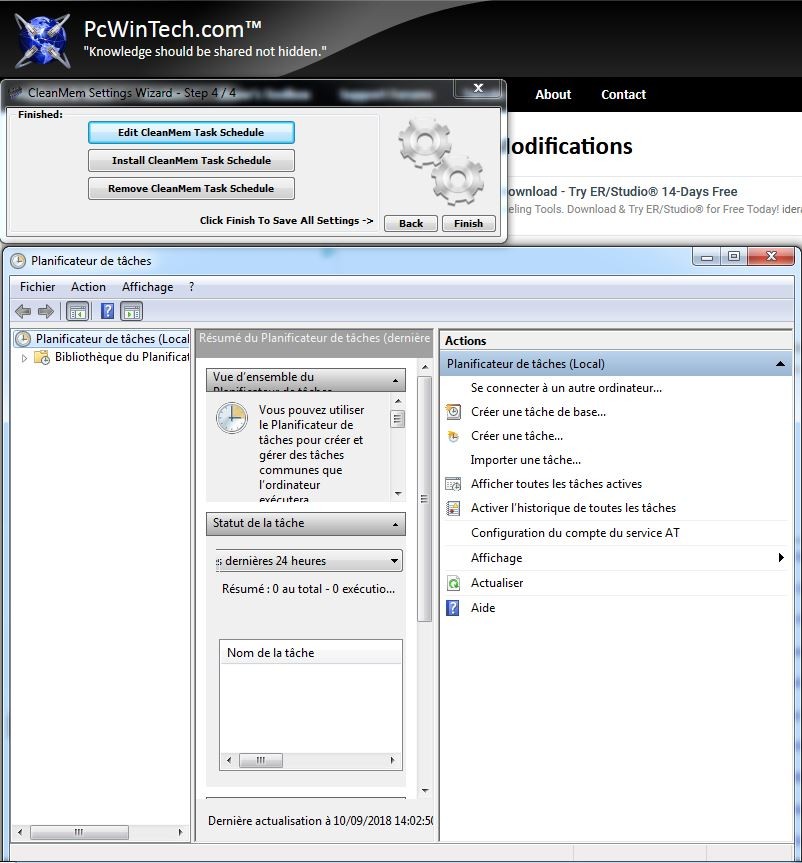The image size is (802, 863).
Task: Toggle the Actions pane toolbar icon
Action: click(x=132, y=311)
